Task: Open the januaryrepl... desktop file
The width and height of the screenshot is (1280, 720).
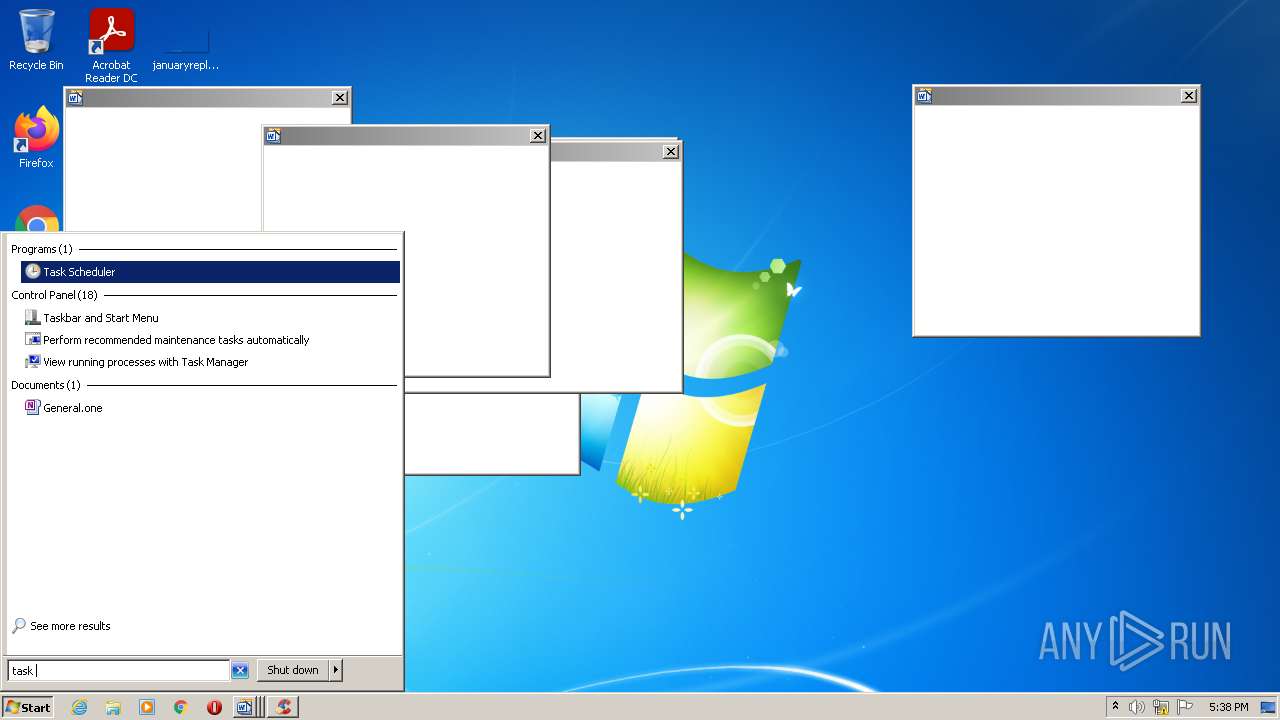Action: tap(186, 46)
